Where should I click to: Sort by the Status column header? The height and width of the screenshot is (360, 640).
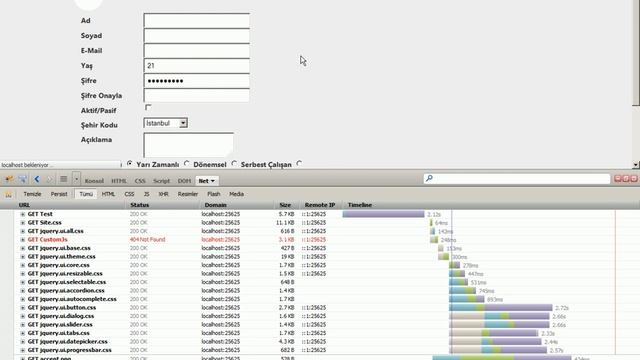click(140, 205)
